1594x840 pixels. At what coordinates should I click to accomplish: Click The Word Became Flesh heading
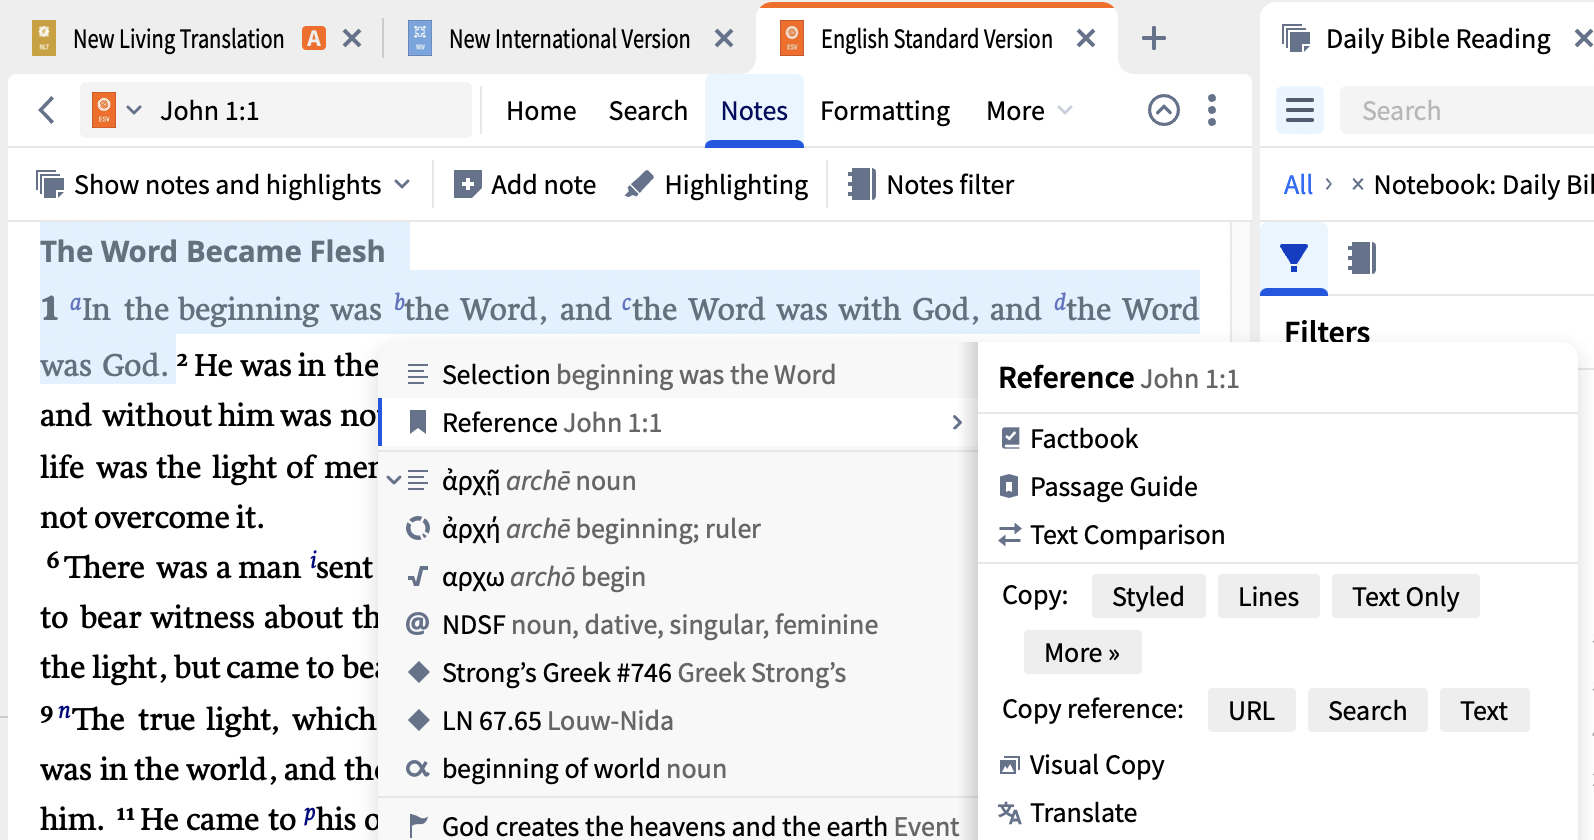(x=212, y=251)
